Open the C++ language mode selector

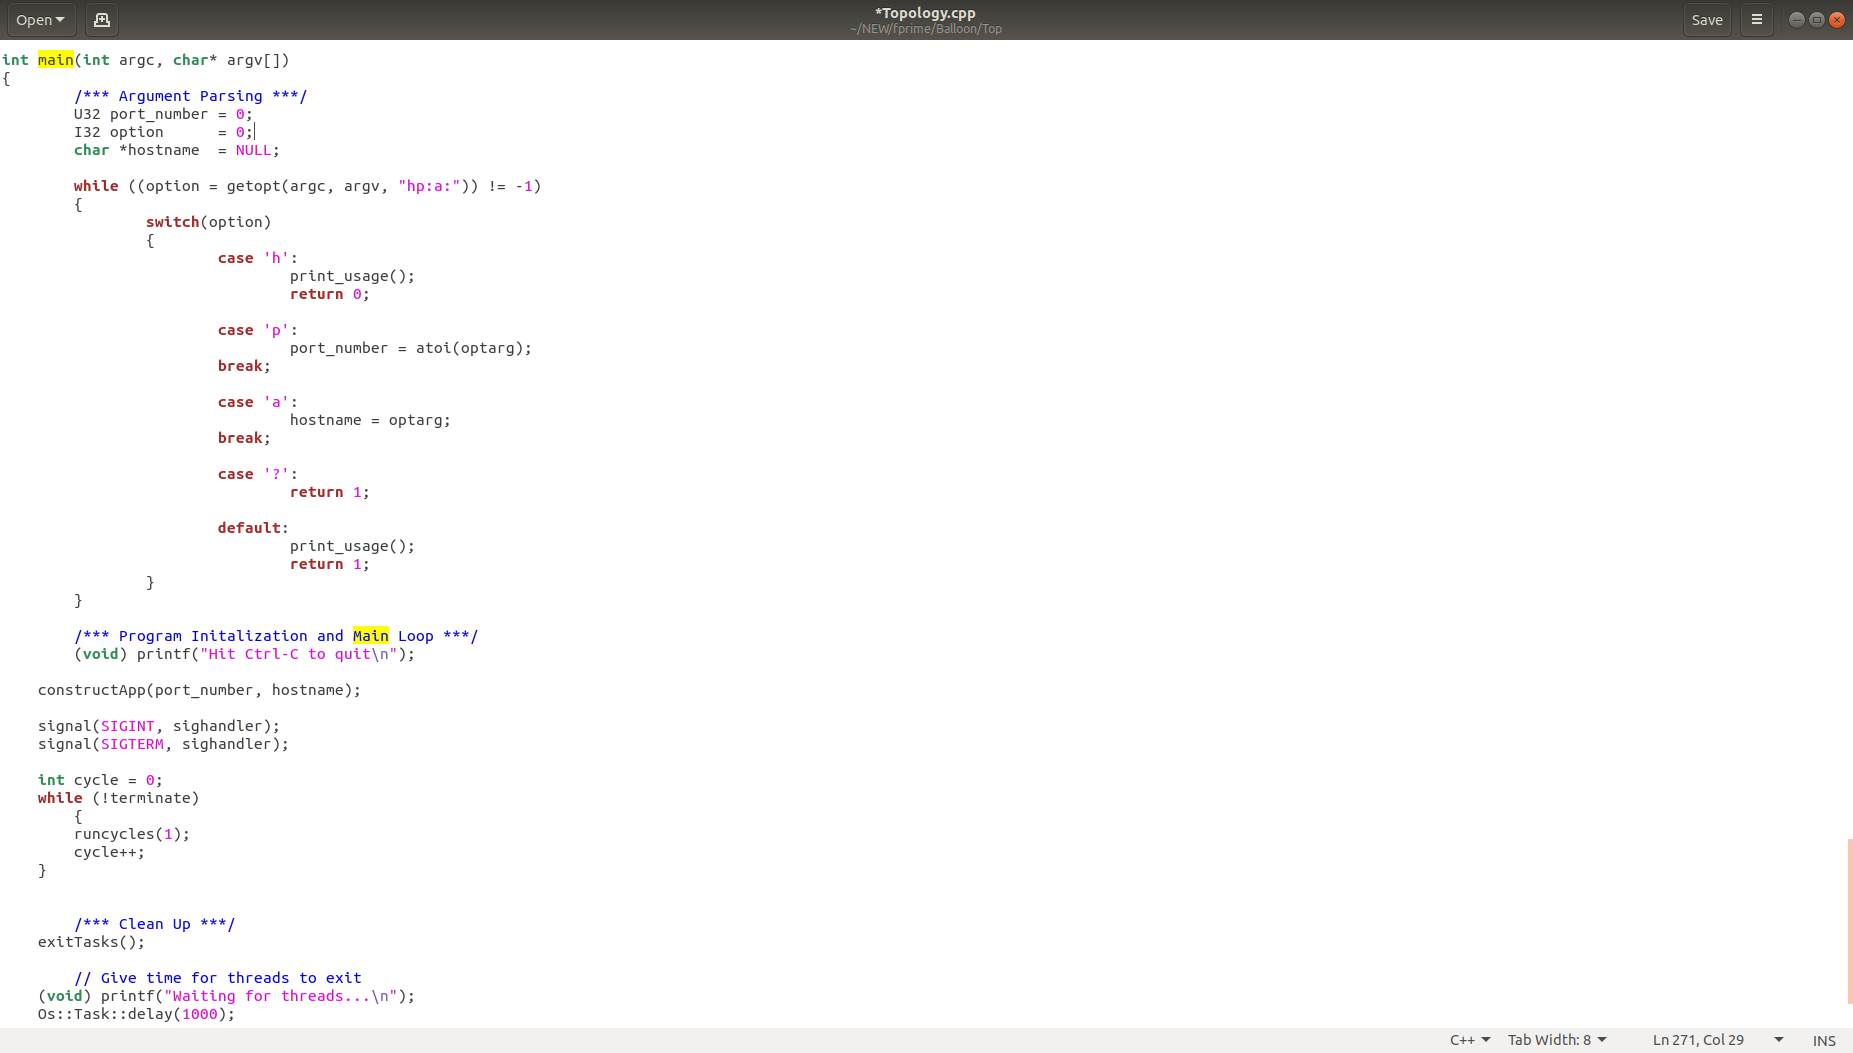(1466, 1040)
